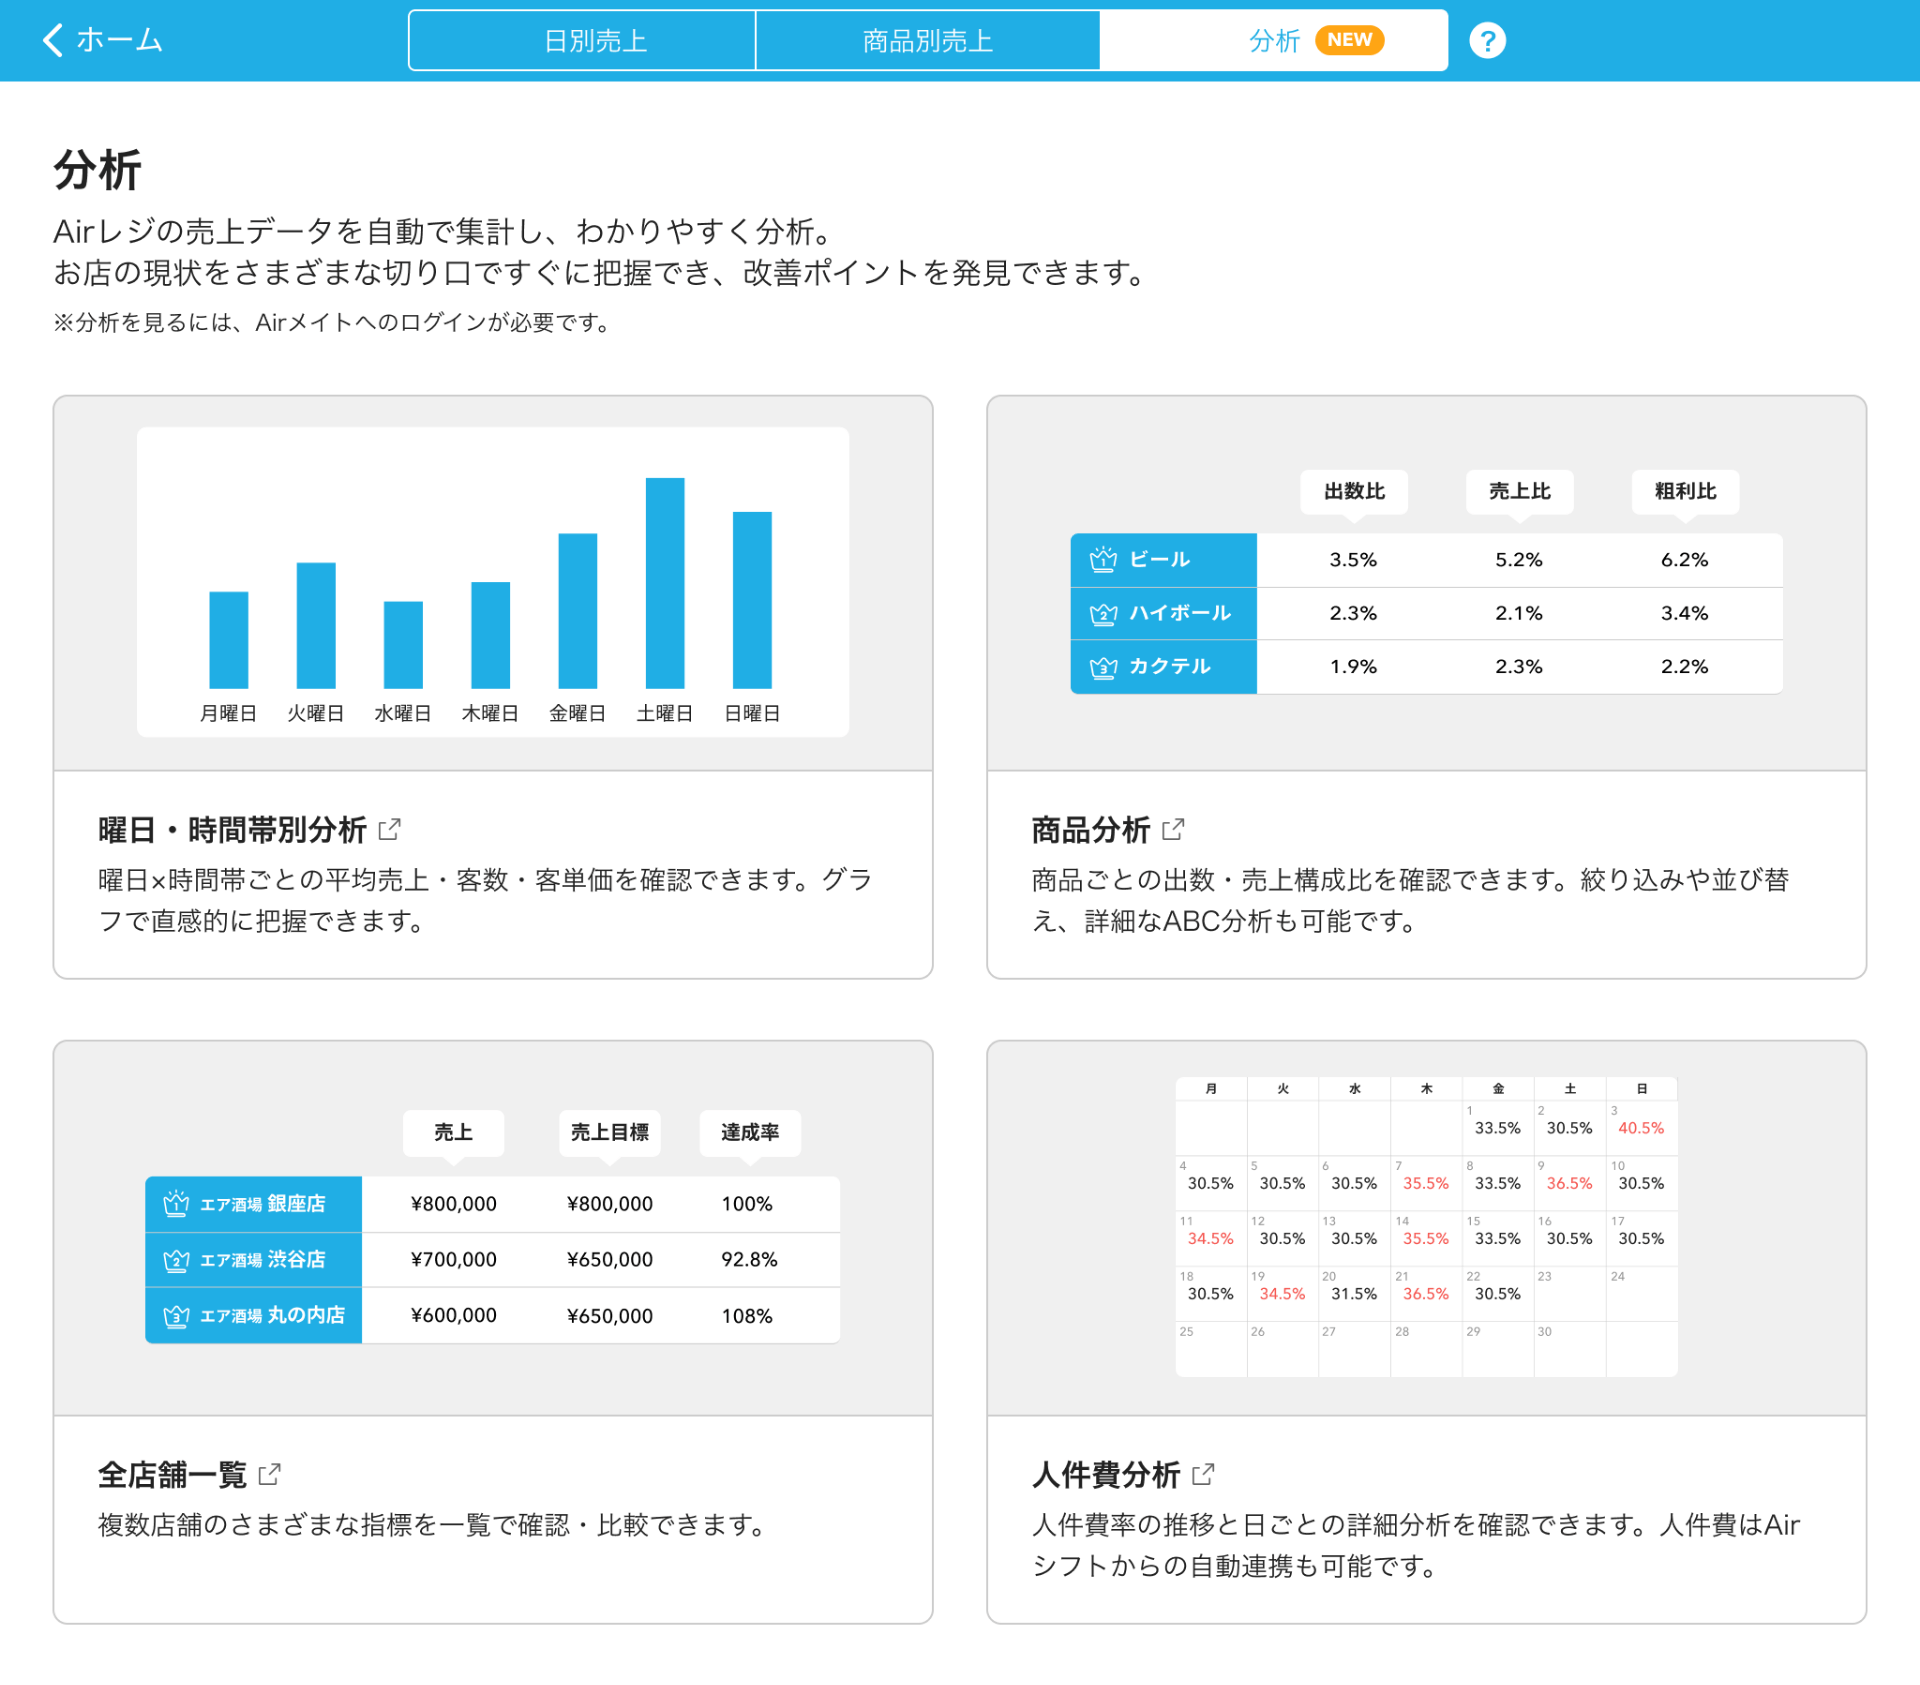Click the 売上目標 column header
Image resolution: width=1920 pixels, height=1685 pixels.
pos(610,1133)
